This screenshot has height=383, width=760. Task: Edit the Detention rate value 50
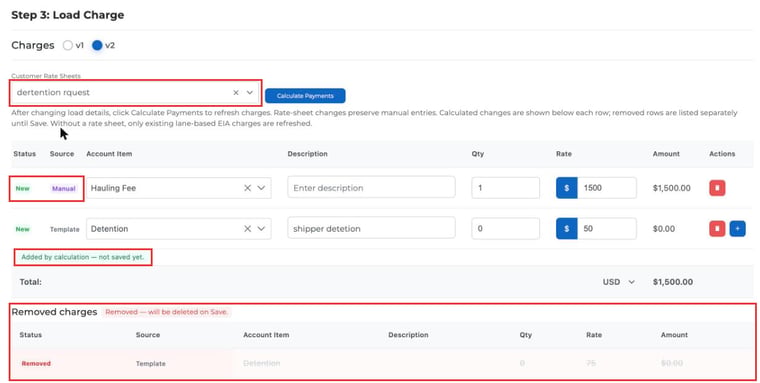(x=607, y=228)
